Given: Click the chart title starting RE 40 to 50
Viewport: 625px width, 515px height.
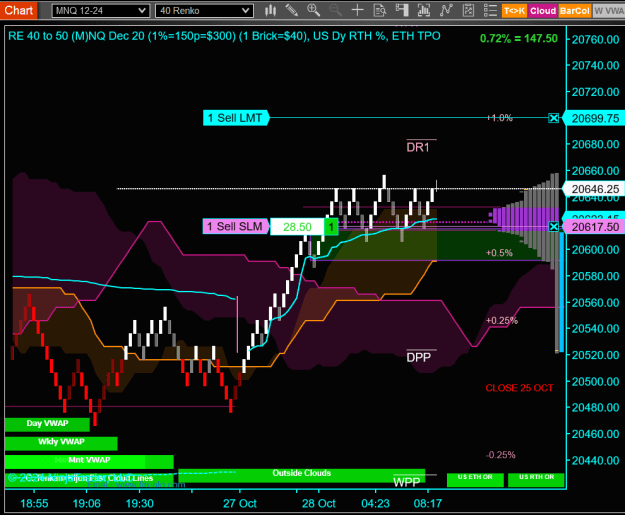Looking at the screenshot, I should point(224,36).
